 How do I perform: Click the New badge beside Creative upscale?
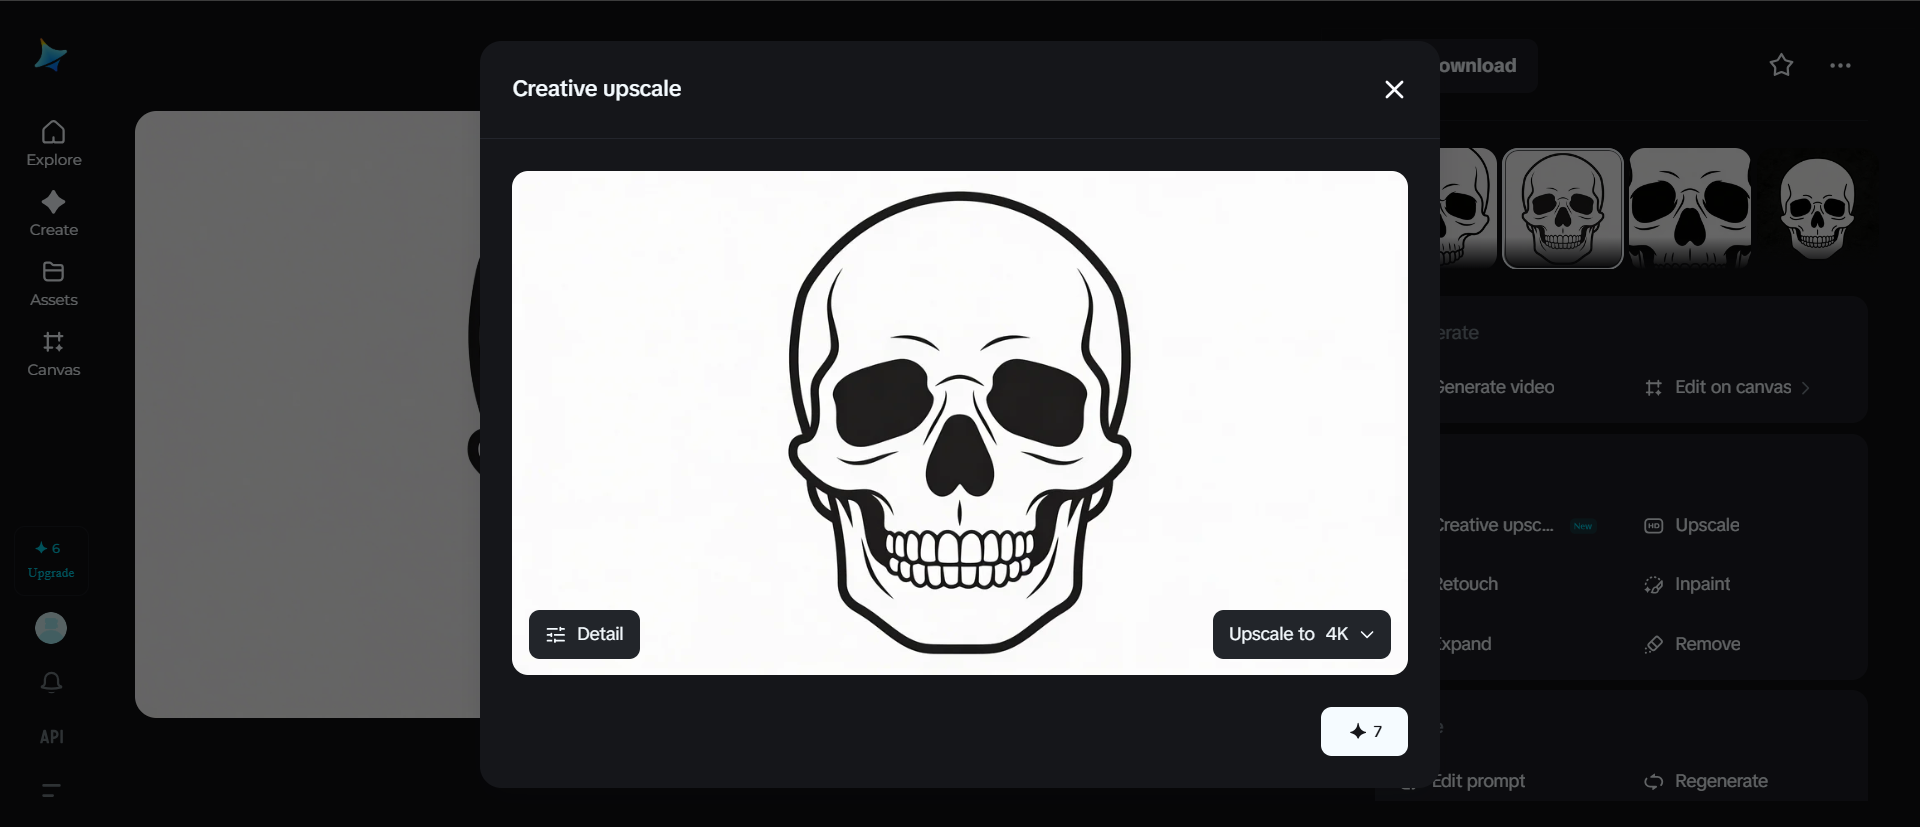pyautogui.click(x=1583, y=526)
